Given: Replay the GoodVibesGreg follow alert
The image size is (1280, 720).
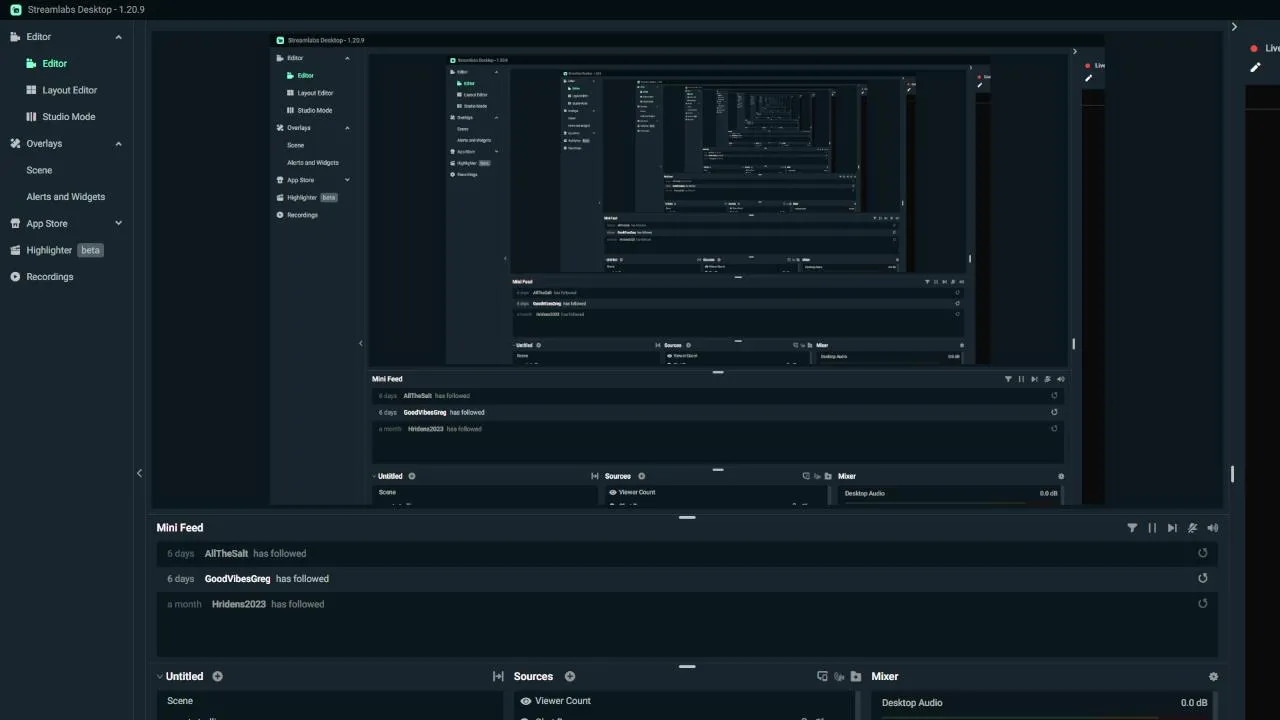Looking at the screenshot, I should pos(1203,578).
